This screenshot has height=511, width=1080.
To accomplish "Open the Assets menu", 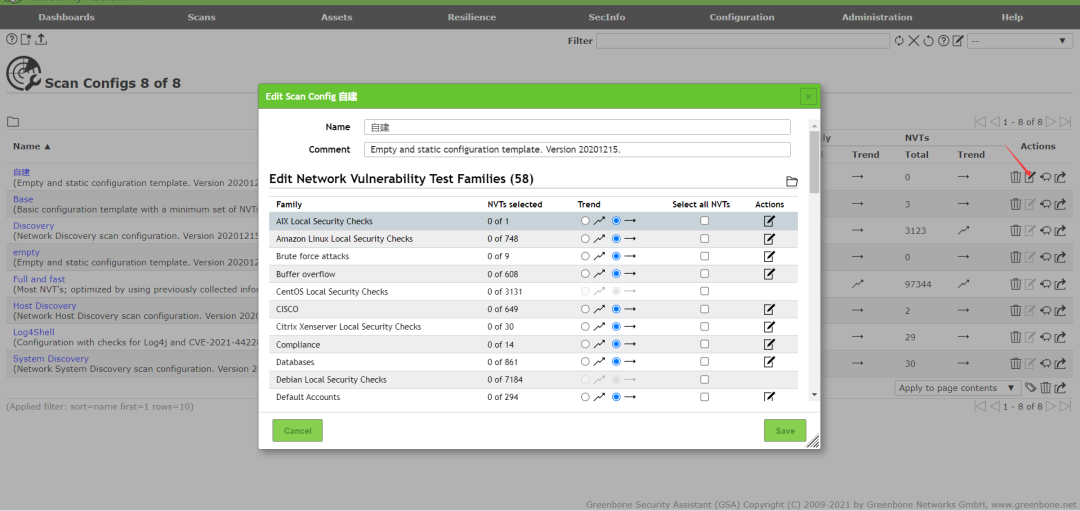I will coord(336,17).
